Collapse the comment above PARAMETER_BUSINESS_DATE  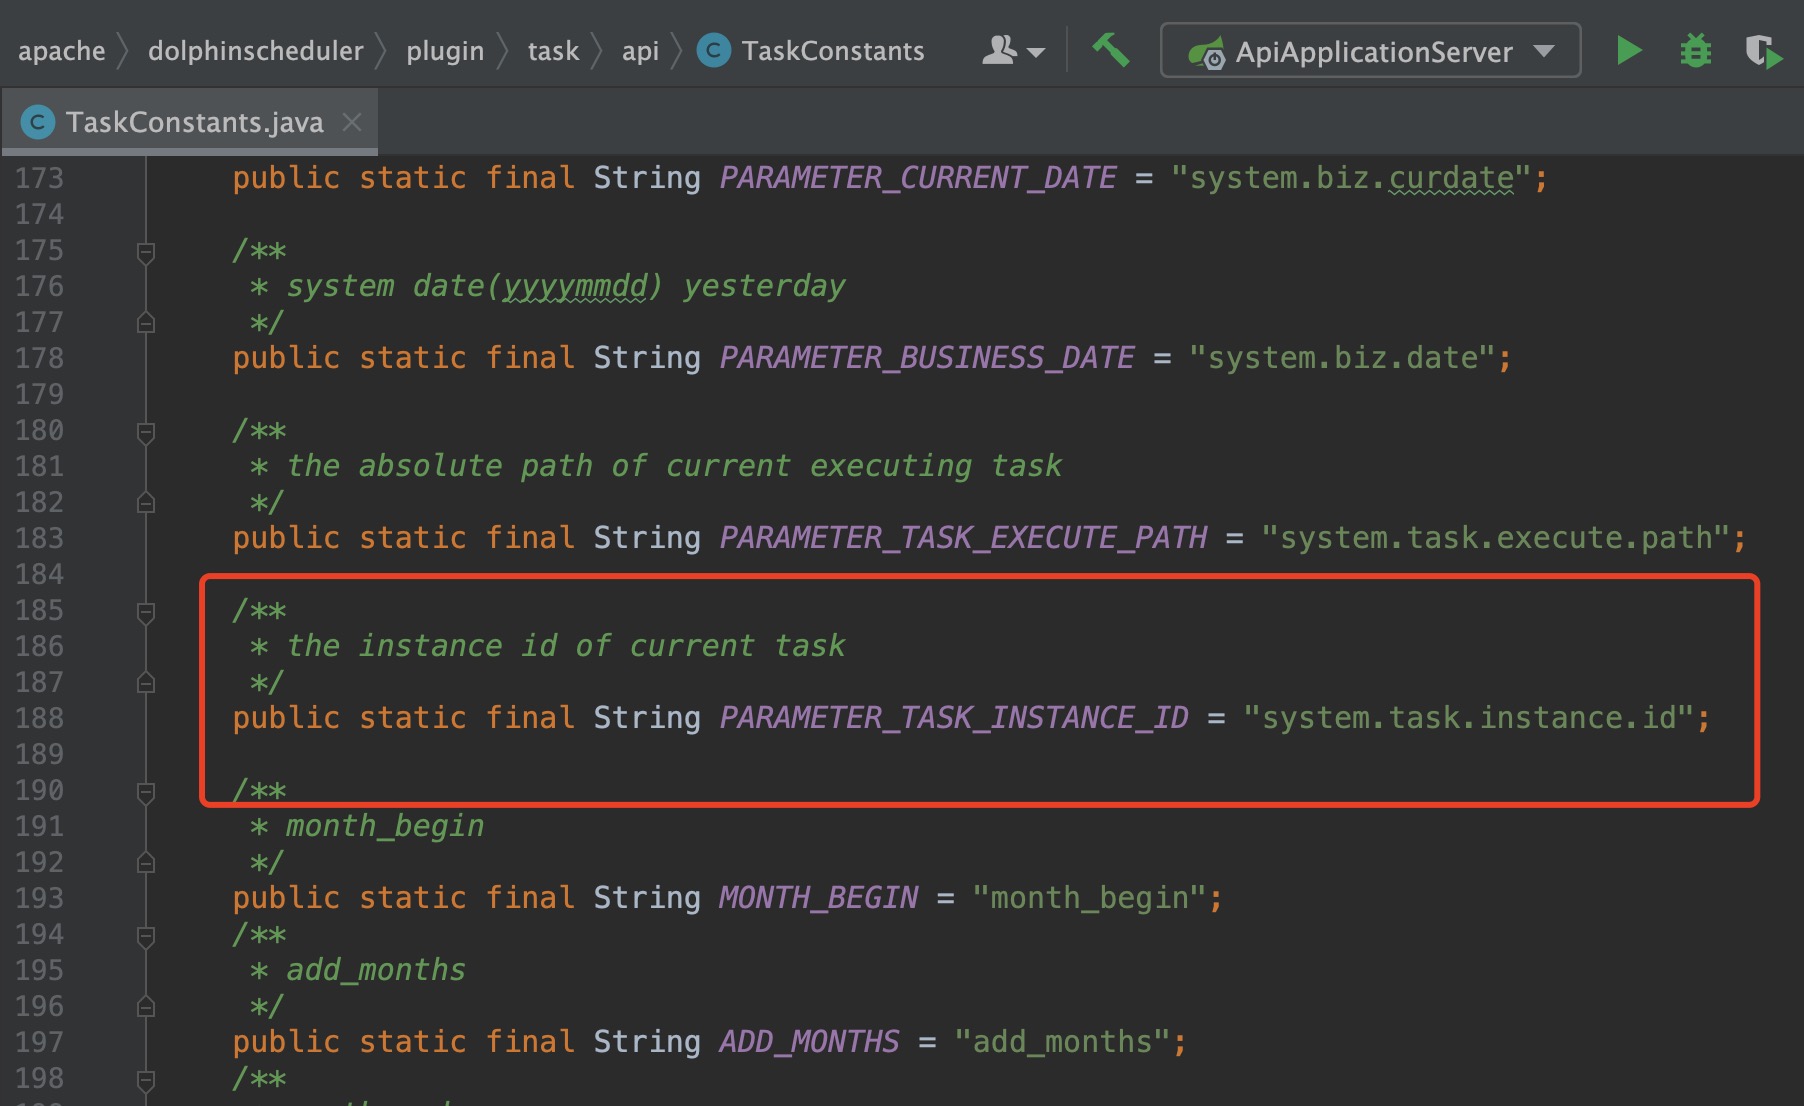point(146,251)
